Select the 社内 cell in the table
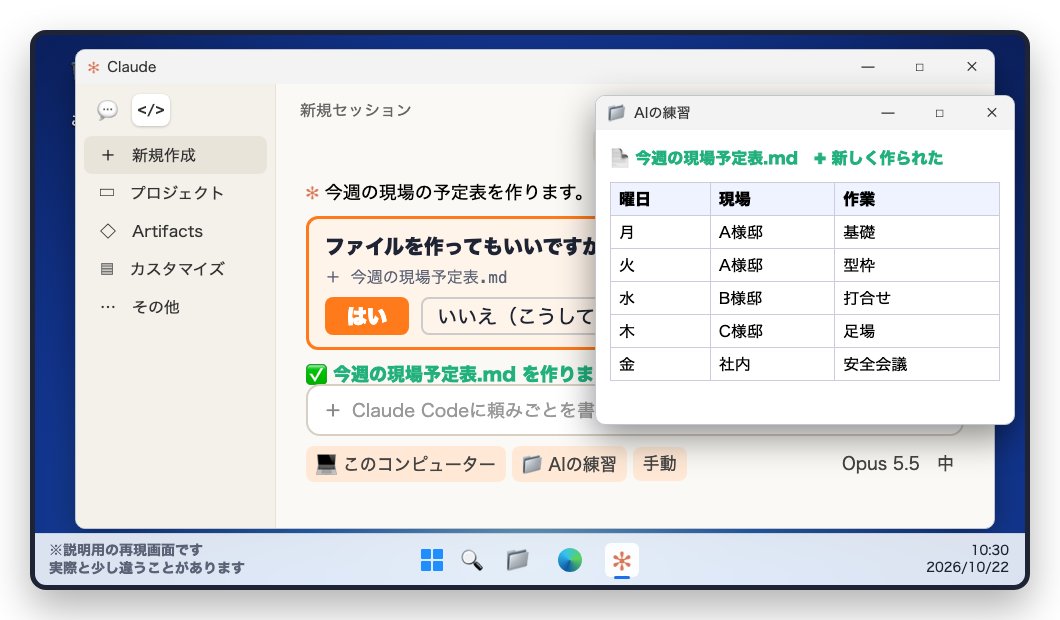1060x620 pixels. [772, 364]
